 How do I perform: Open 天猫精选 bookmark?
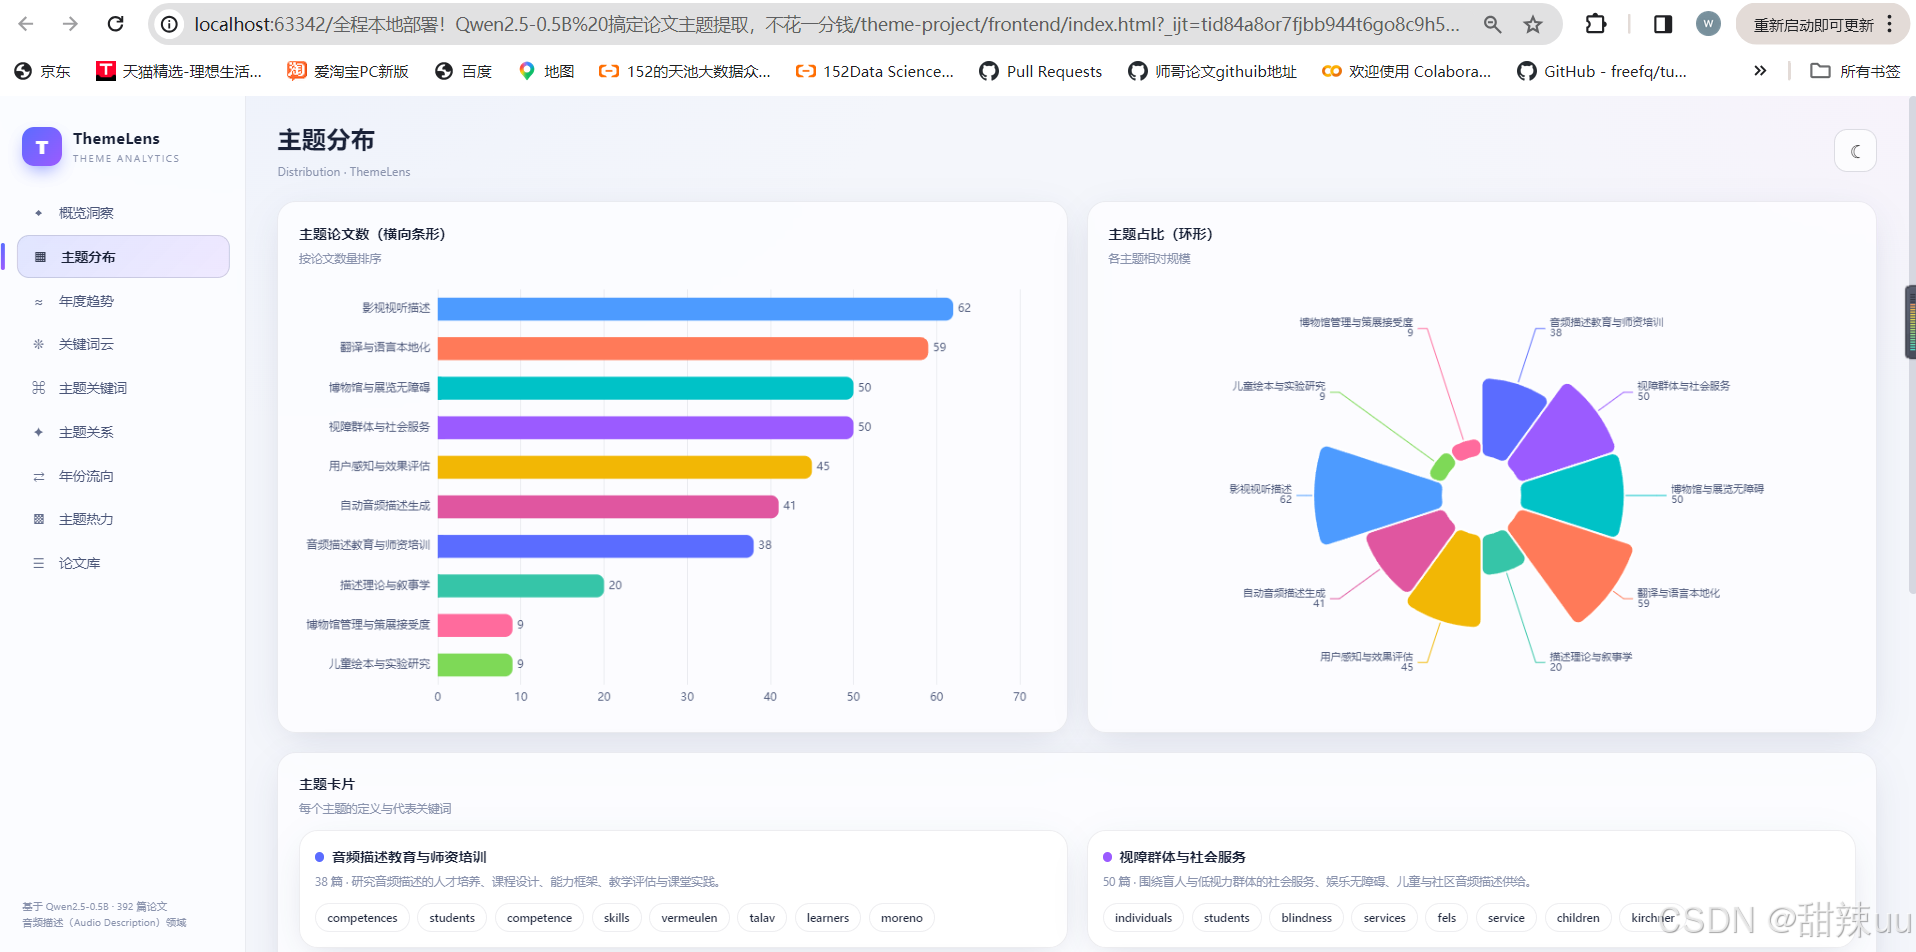click(x=179, y=71)
